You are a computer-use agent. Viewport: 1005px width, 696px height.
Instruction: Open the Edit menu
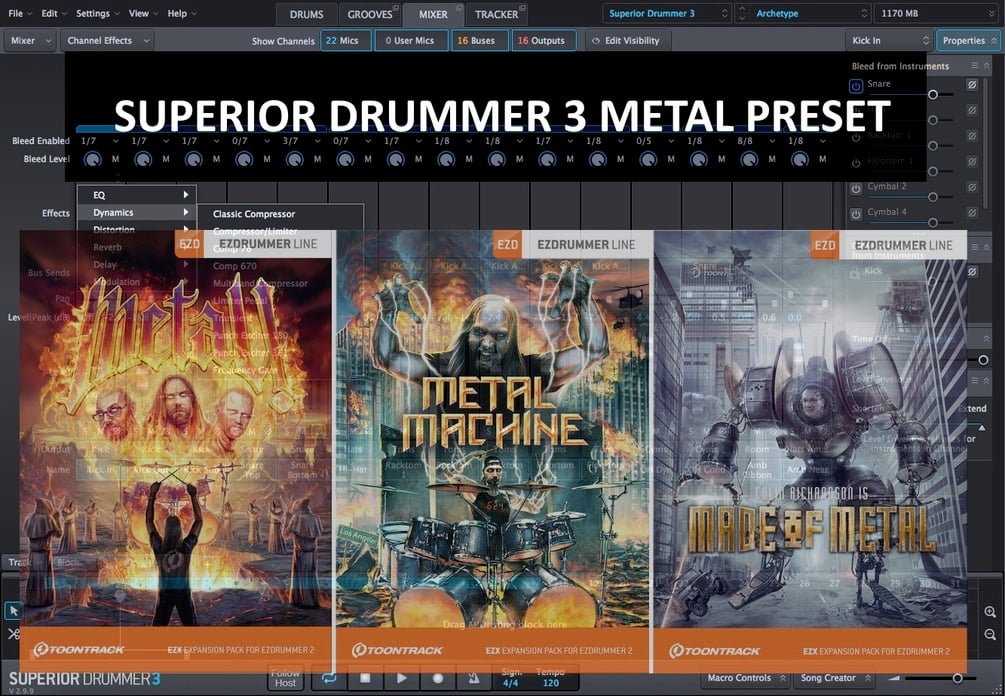54,13
